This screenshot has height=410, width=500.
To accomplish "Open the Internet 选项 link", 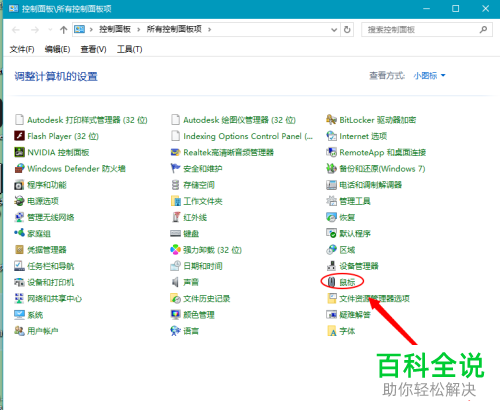I will (363, 136).
